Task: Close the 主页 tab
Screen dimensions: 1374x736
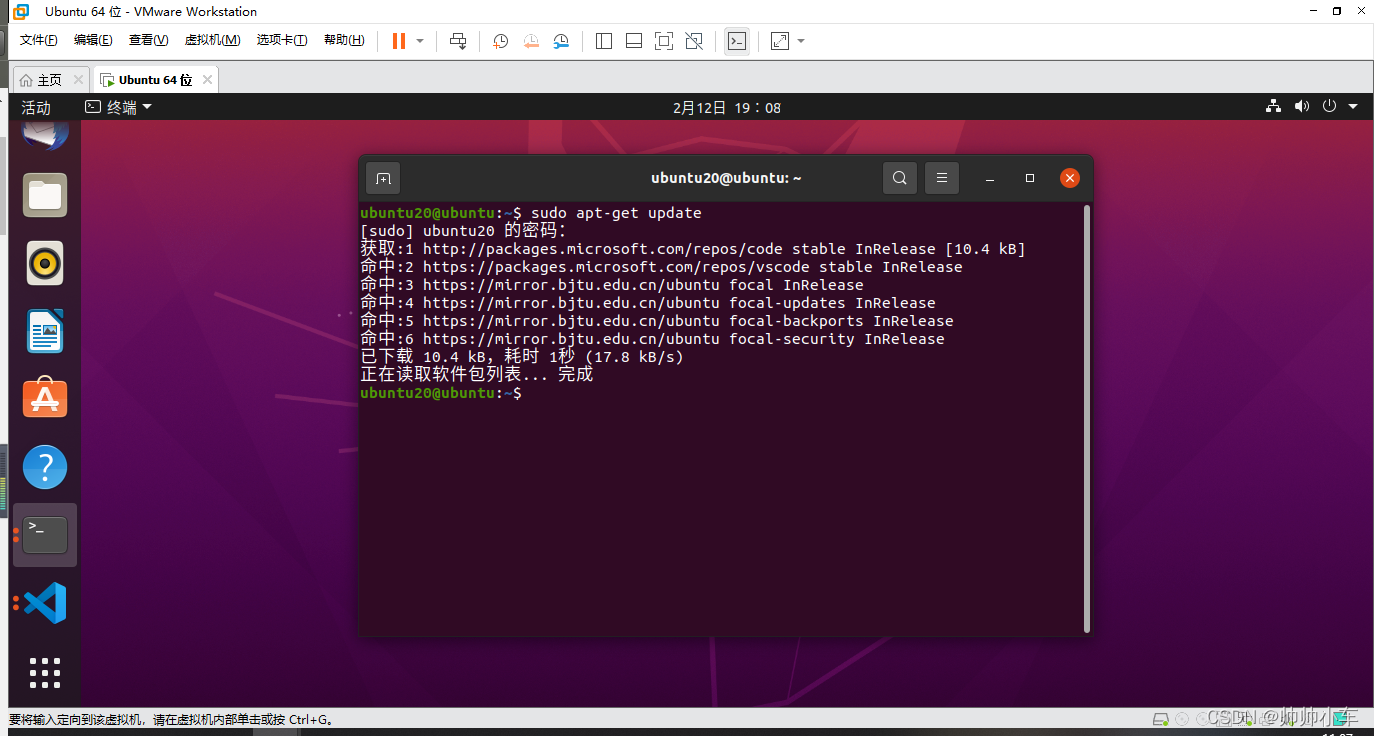Action: click(x=78, y=80)
